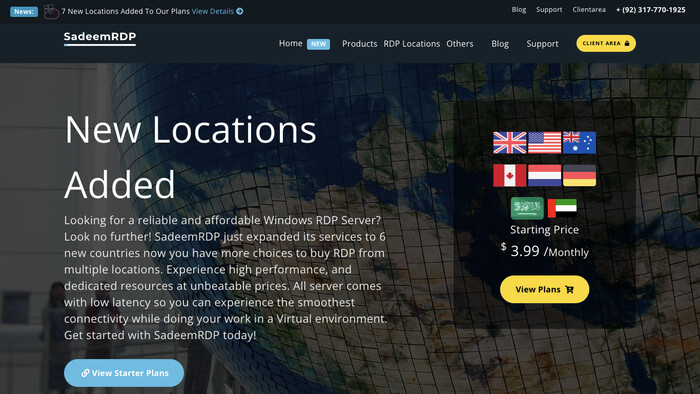Click the NEW badge next to Home

(x=318, y=44)
